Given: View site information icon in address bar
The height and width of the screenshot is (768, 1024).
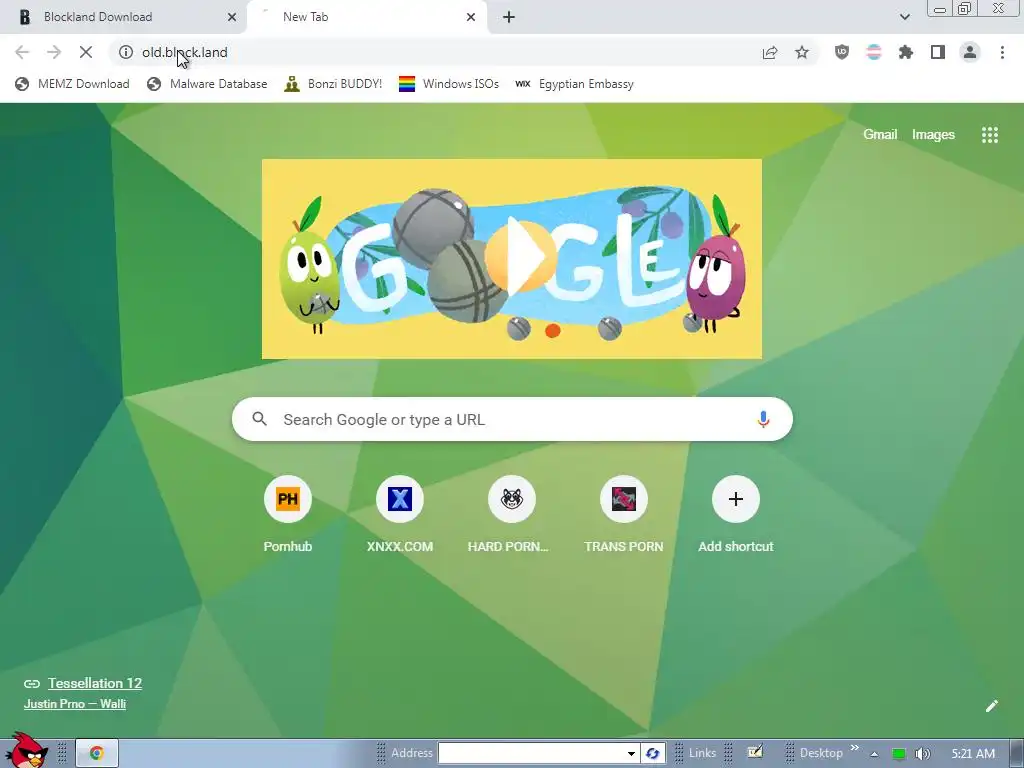Looking at the screenshot, I should 126,52.
